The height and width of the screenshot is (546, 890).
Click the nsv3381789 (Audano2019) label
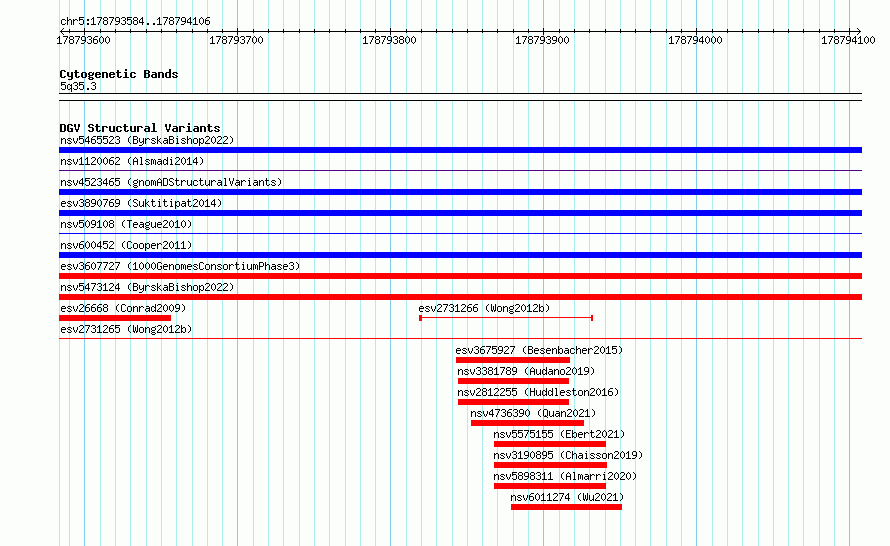coord(526,371)
